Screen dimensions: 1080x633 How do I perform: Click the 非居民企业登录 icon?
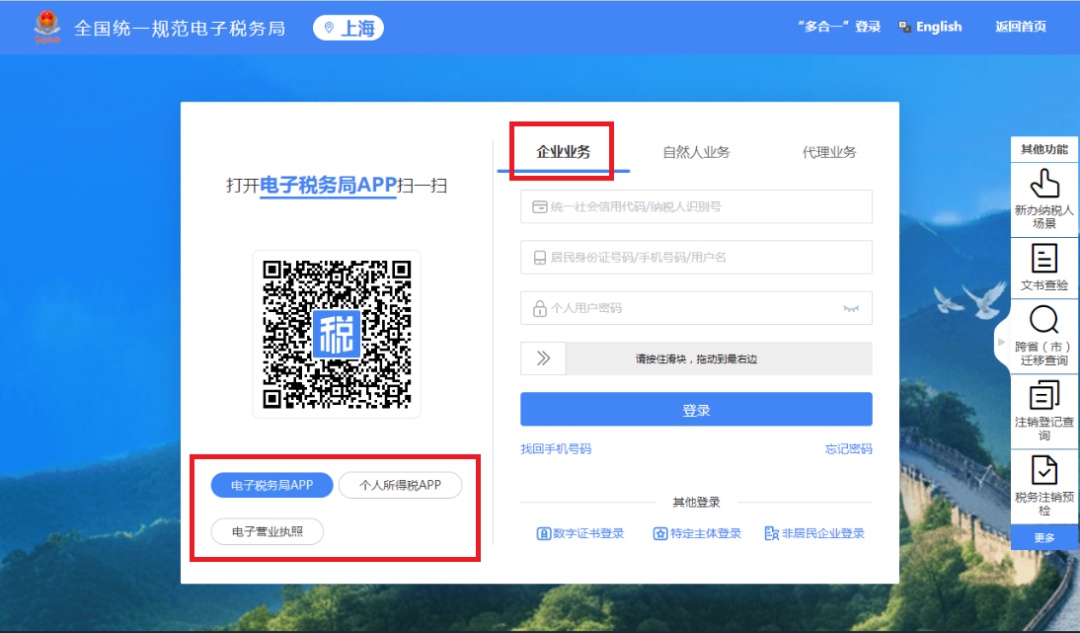[x=771, y=534]
